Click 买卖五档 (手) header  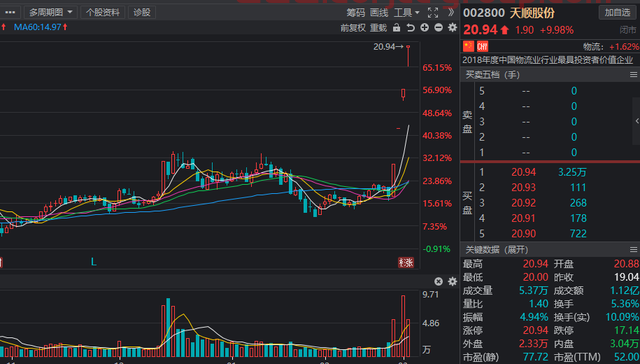[x=493, y=75]
